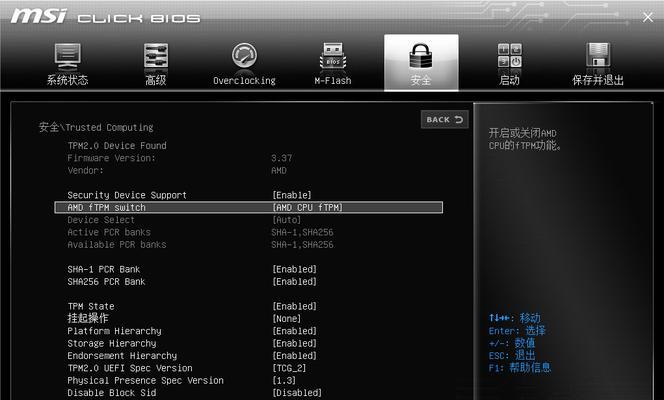This screenshot has width=664, height=400.
Task: Click the Active PCR banks label
Action: tap(109, 232)
